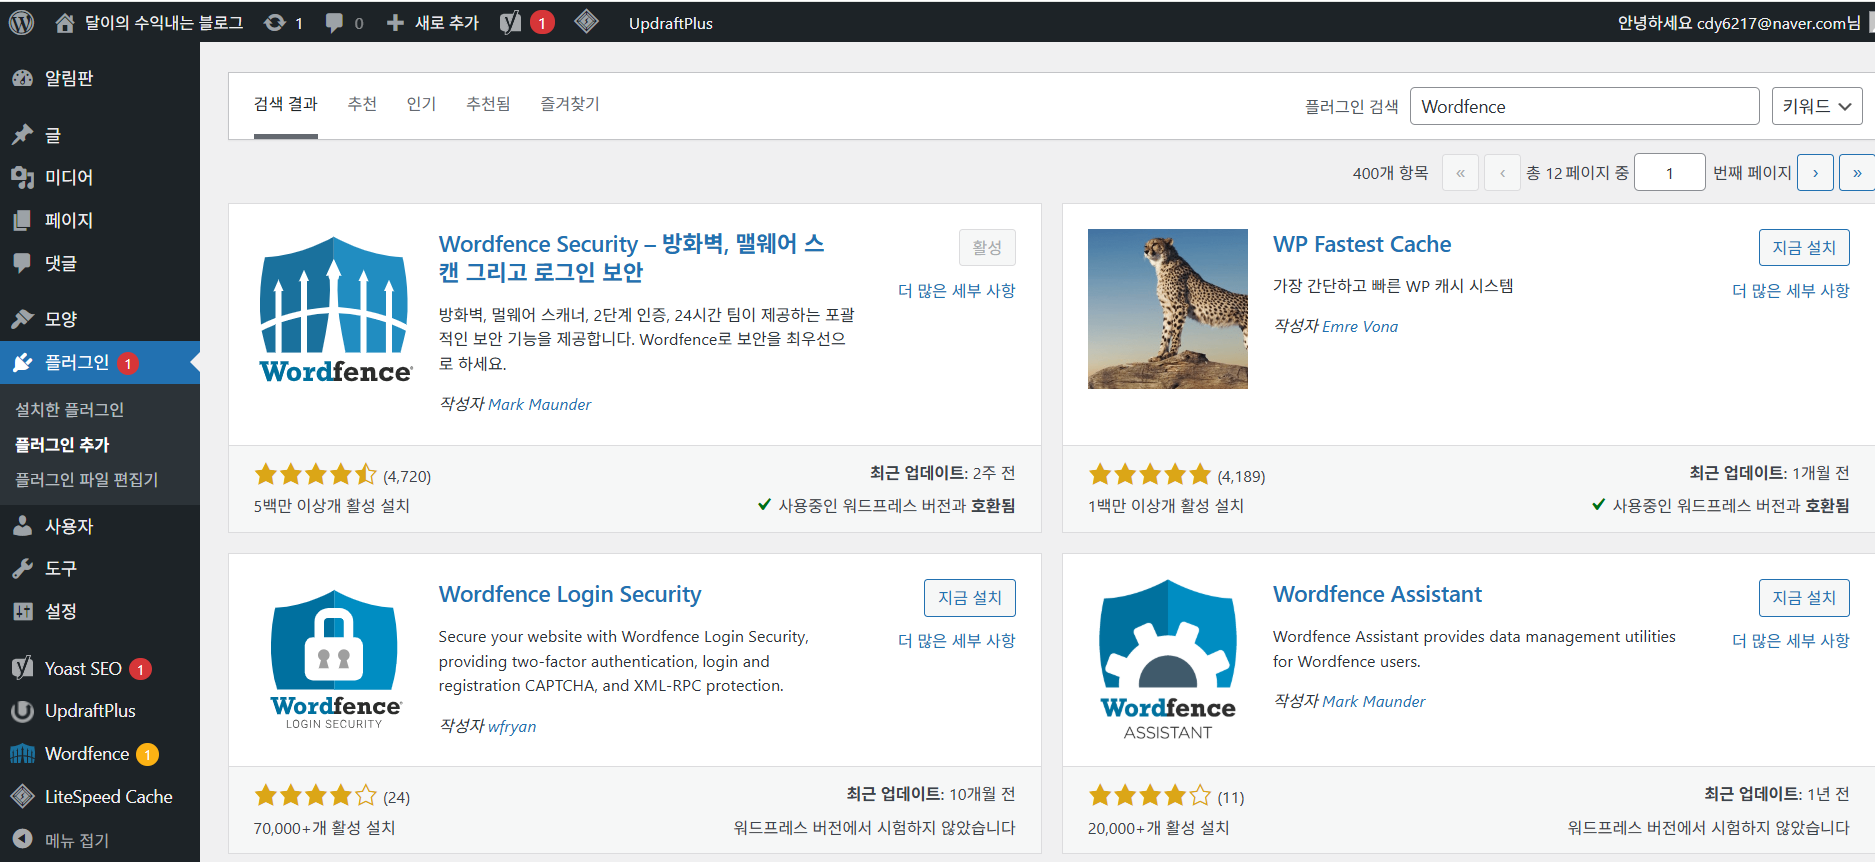Switch to the 추천 tab
Viewport: 1875px width, 862px height.
coord(362,104)
